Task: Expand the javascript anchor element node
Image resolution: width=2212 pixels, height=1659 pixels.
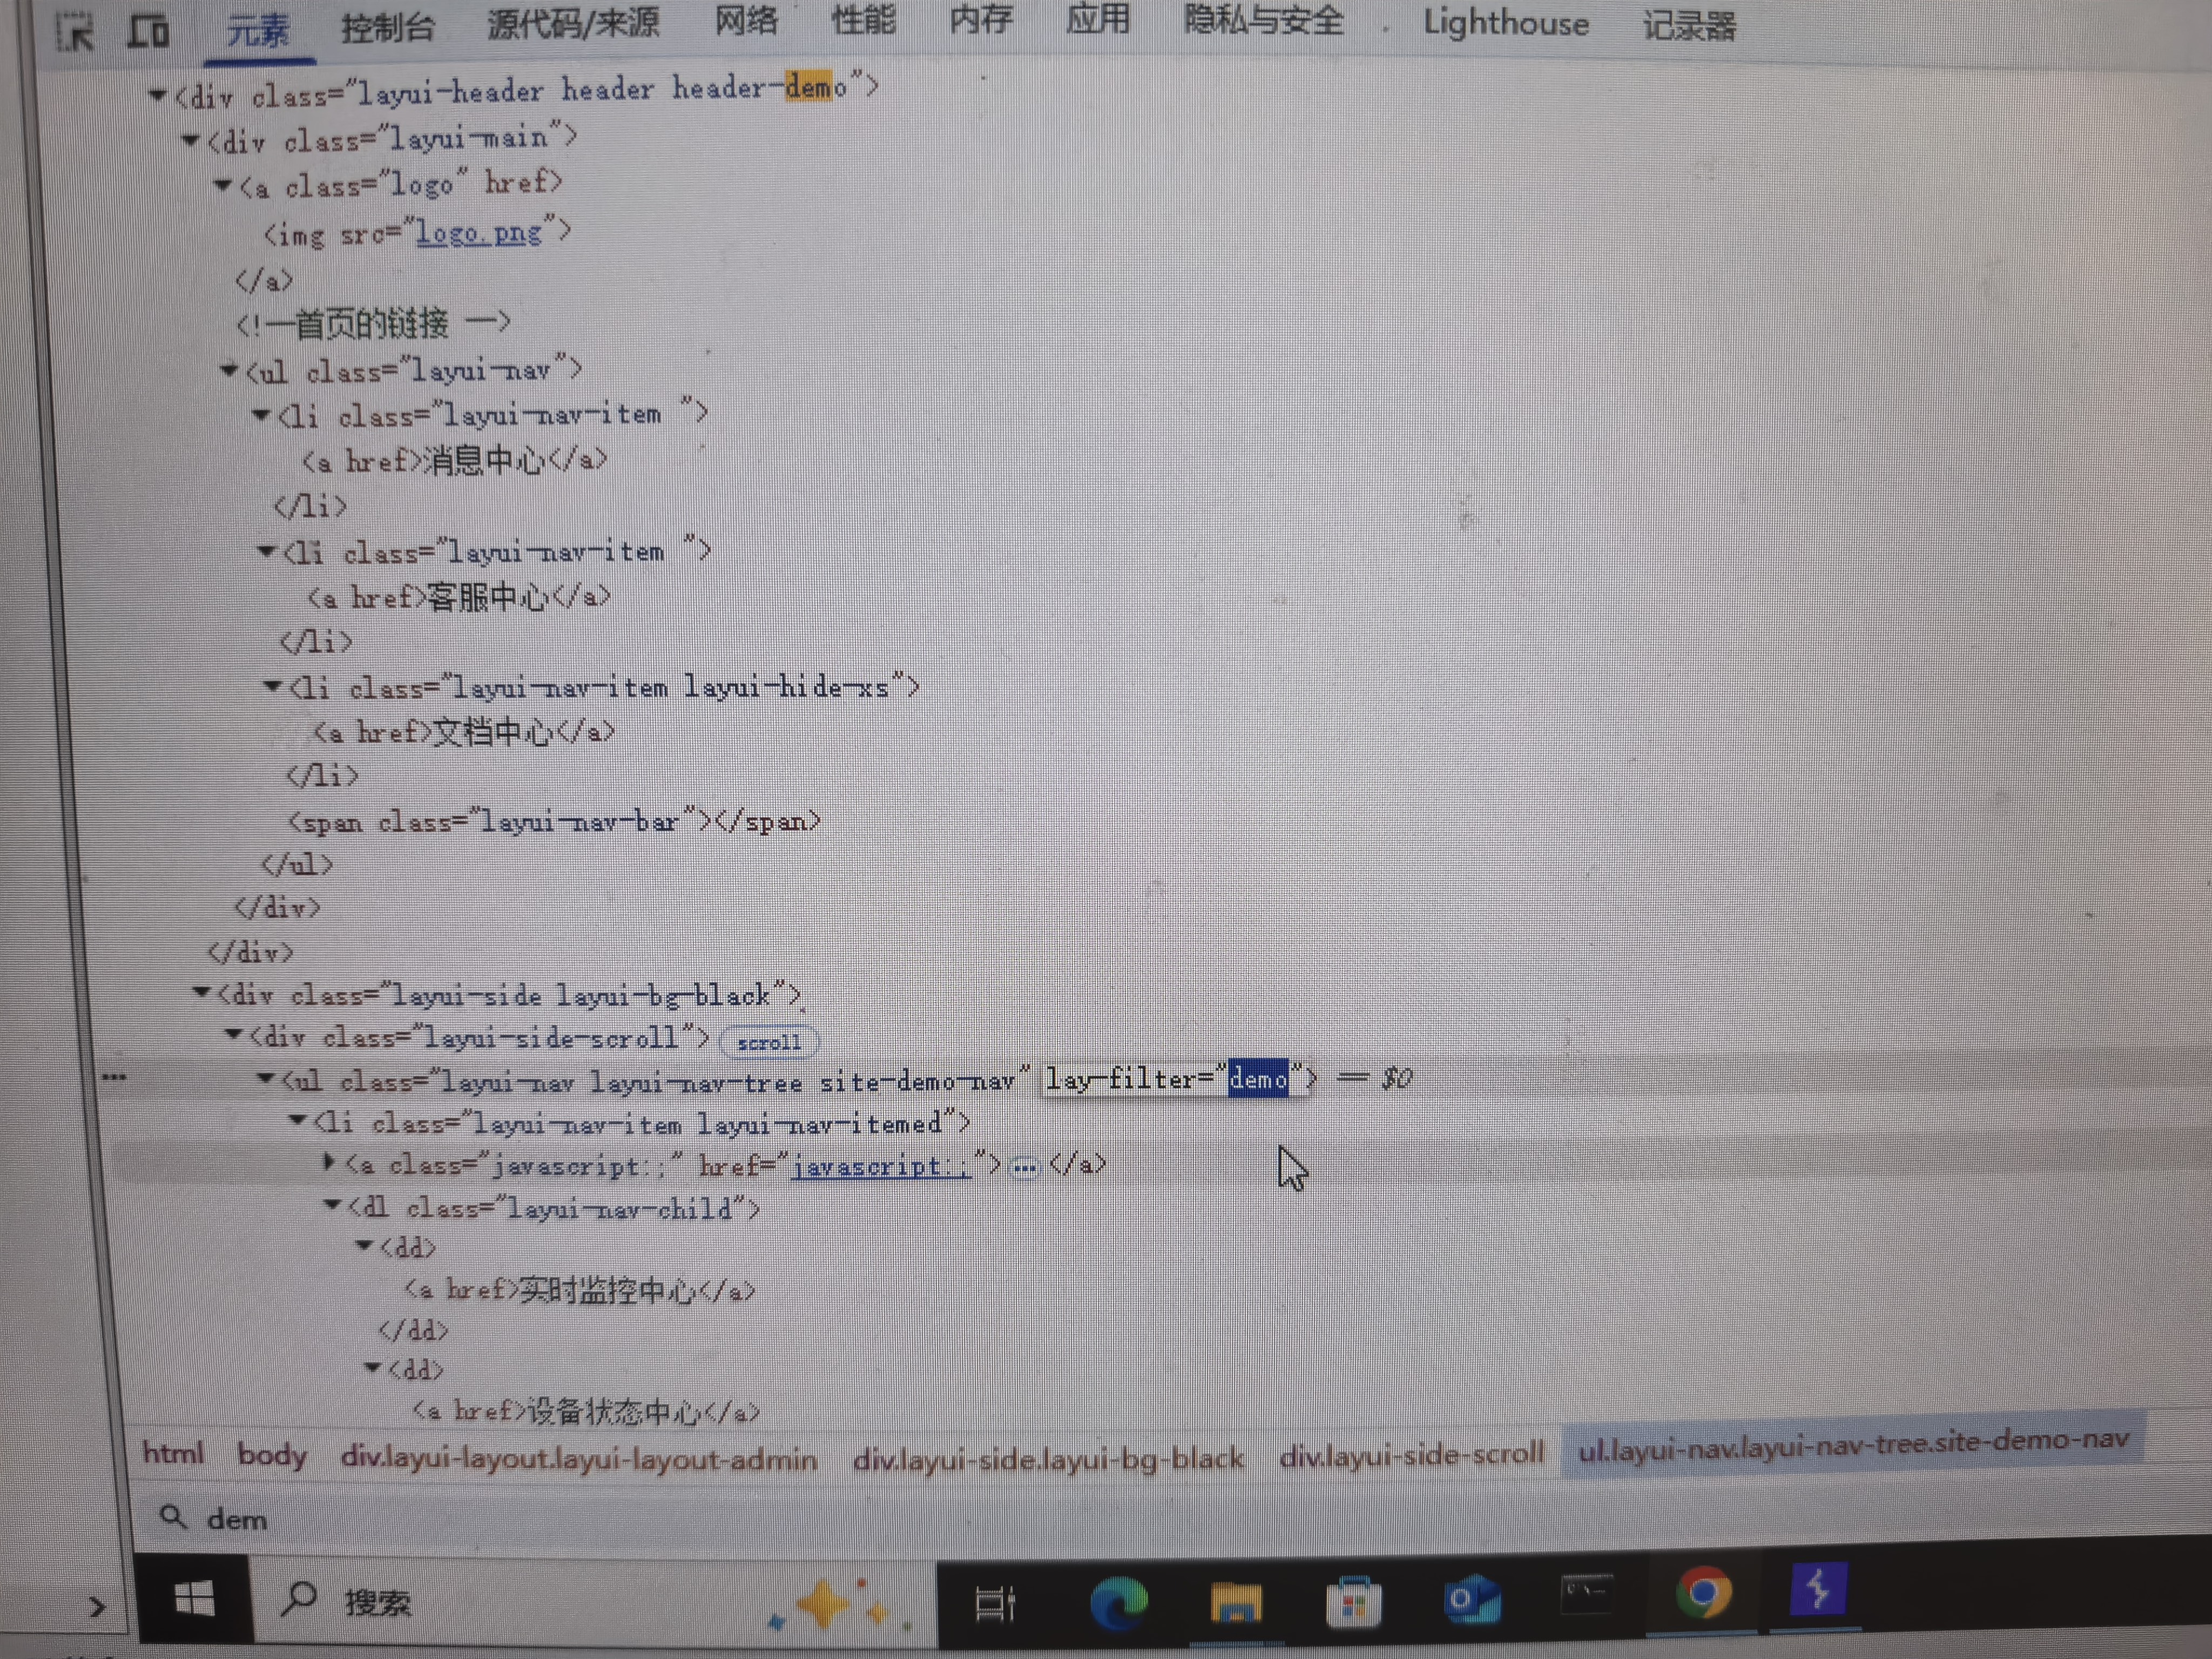Action: pyautogui.click(x=329, y=1162)
